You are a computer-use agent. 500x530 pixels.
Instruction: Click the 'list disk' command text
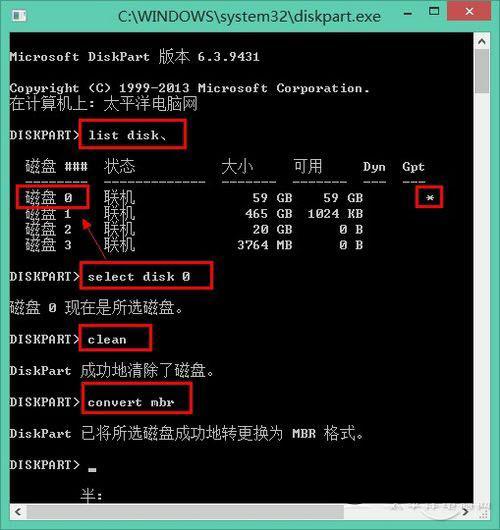128,135
